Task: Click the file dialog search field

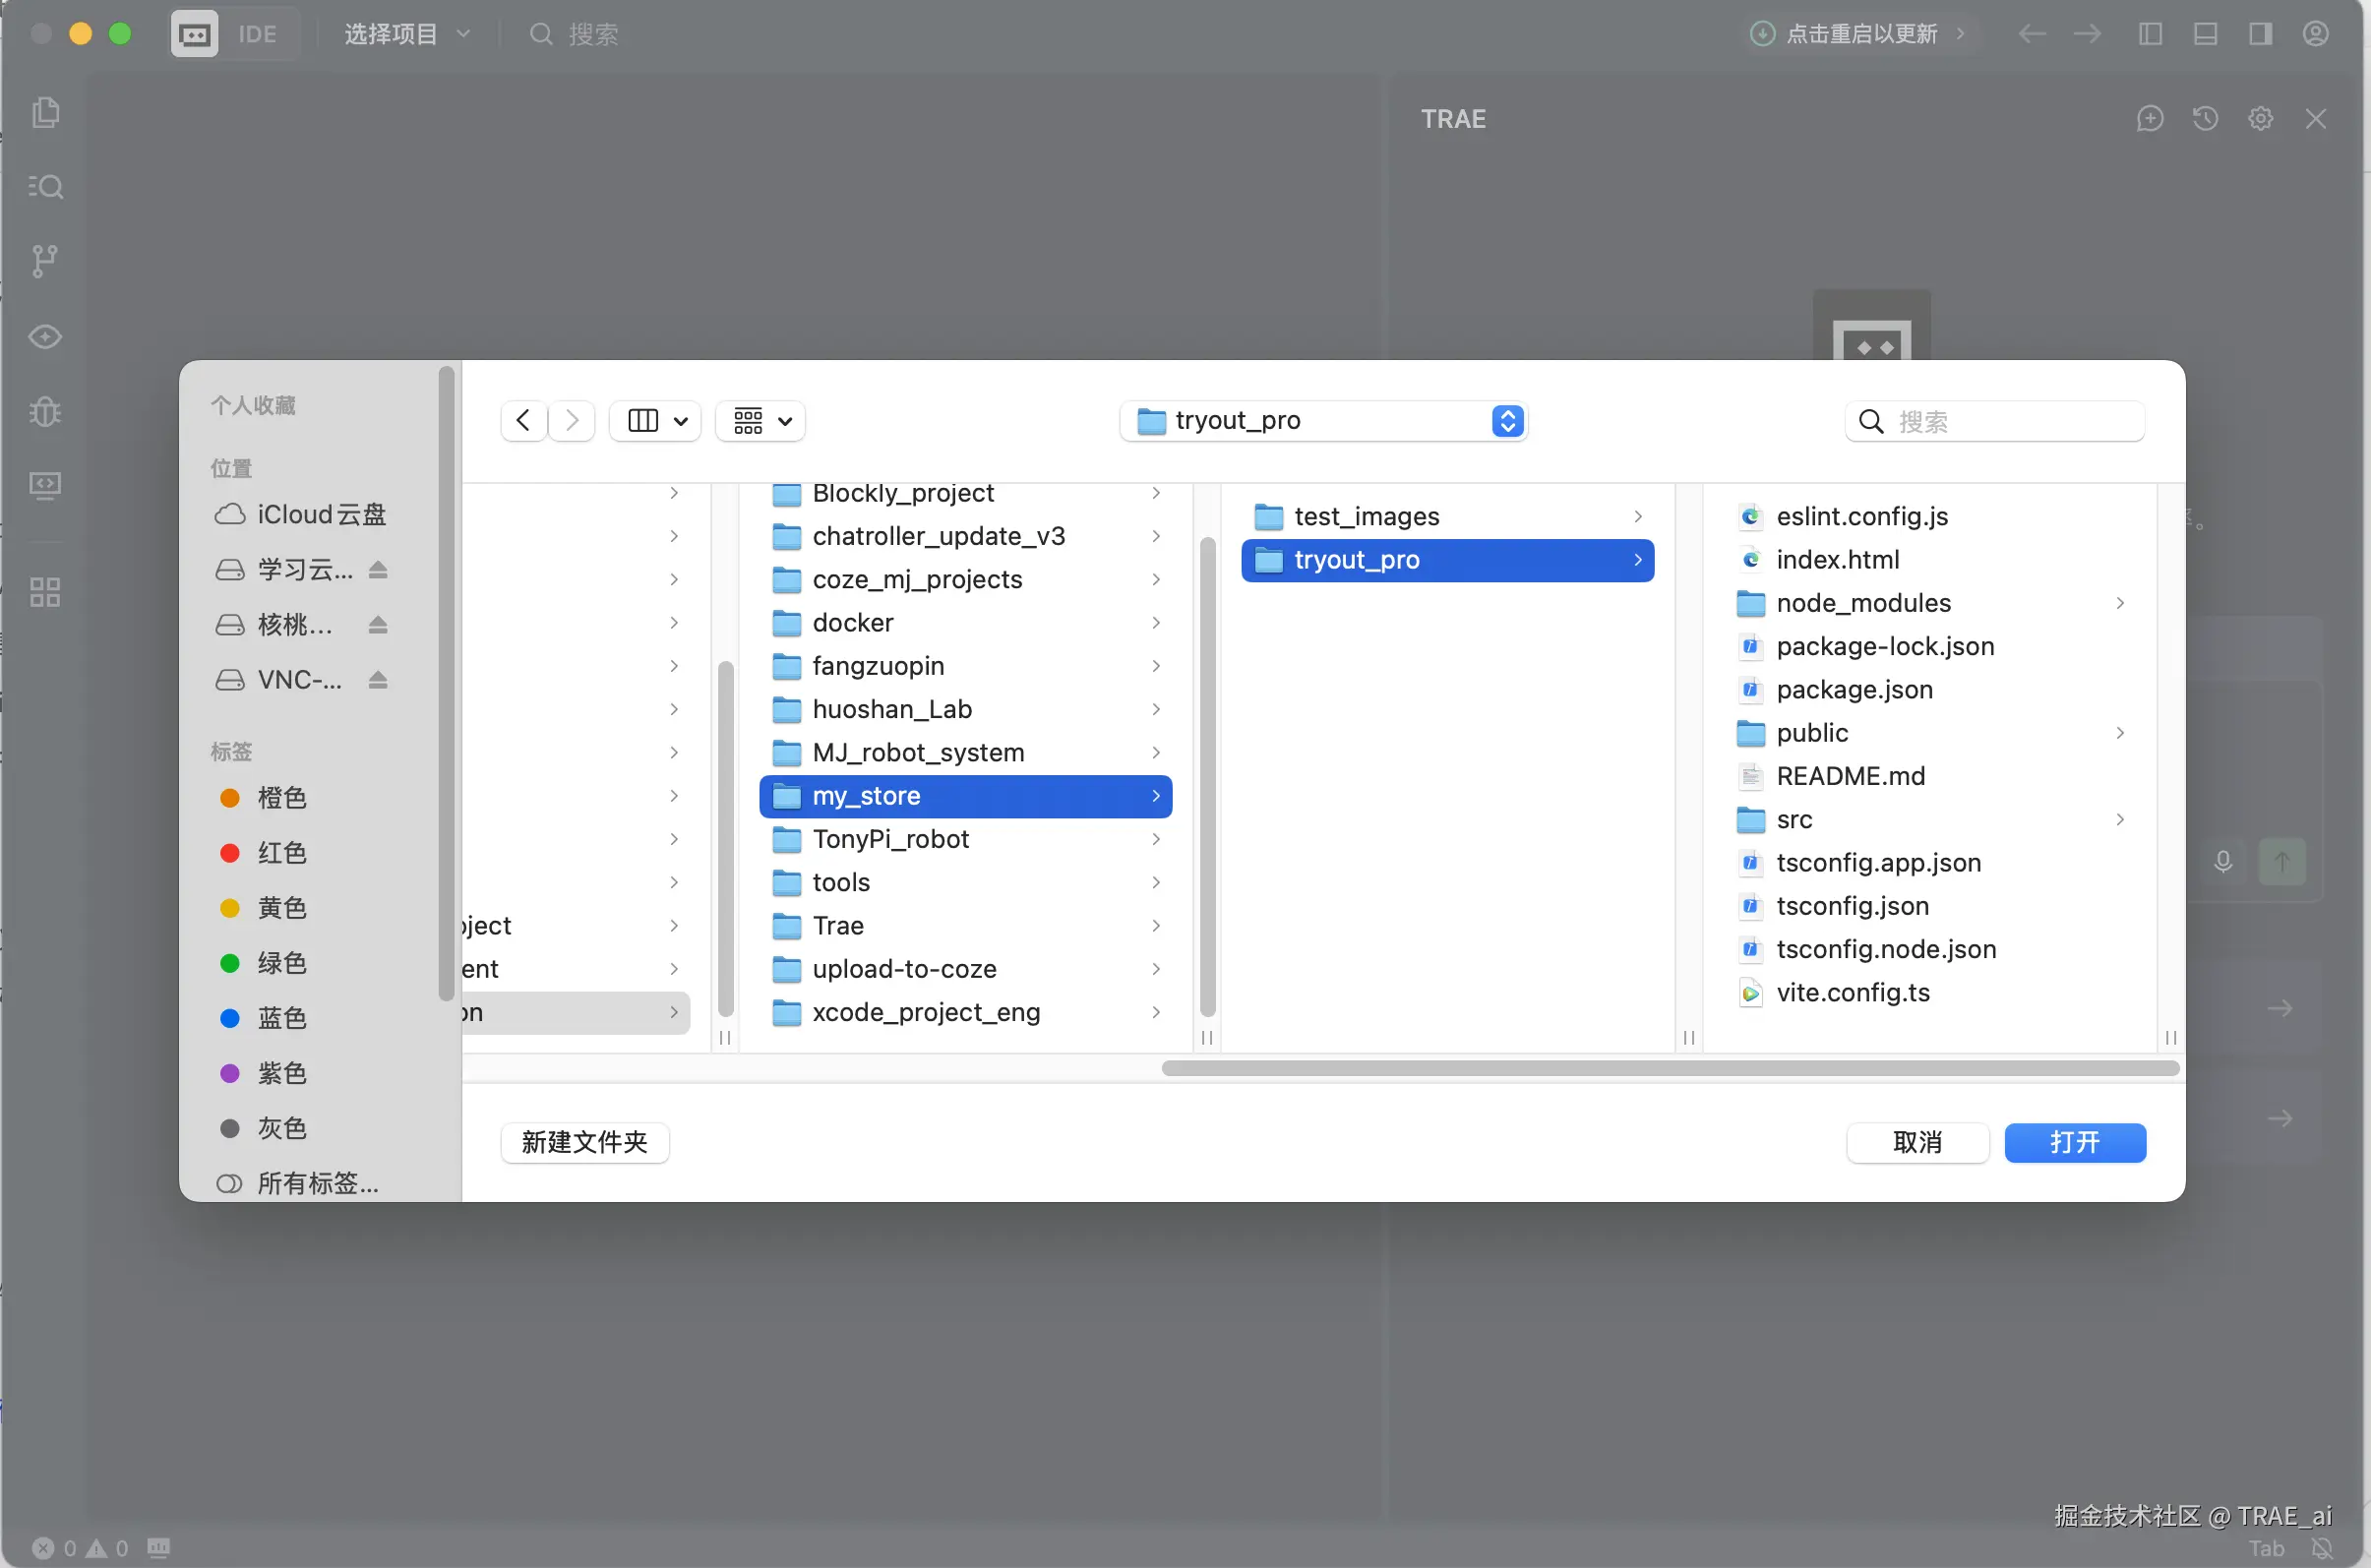Action: coord(2010,421)
